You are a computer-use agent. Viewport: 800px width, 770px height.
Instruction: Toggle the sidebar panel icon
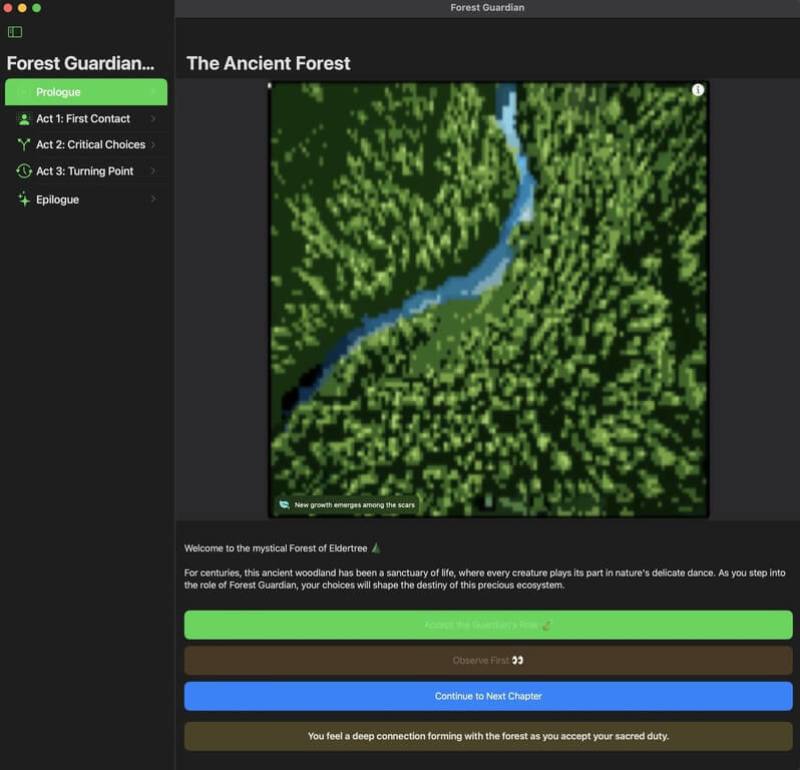tap(15, 32)
